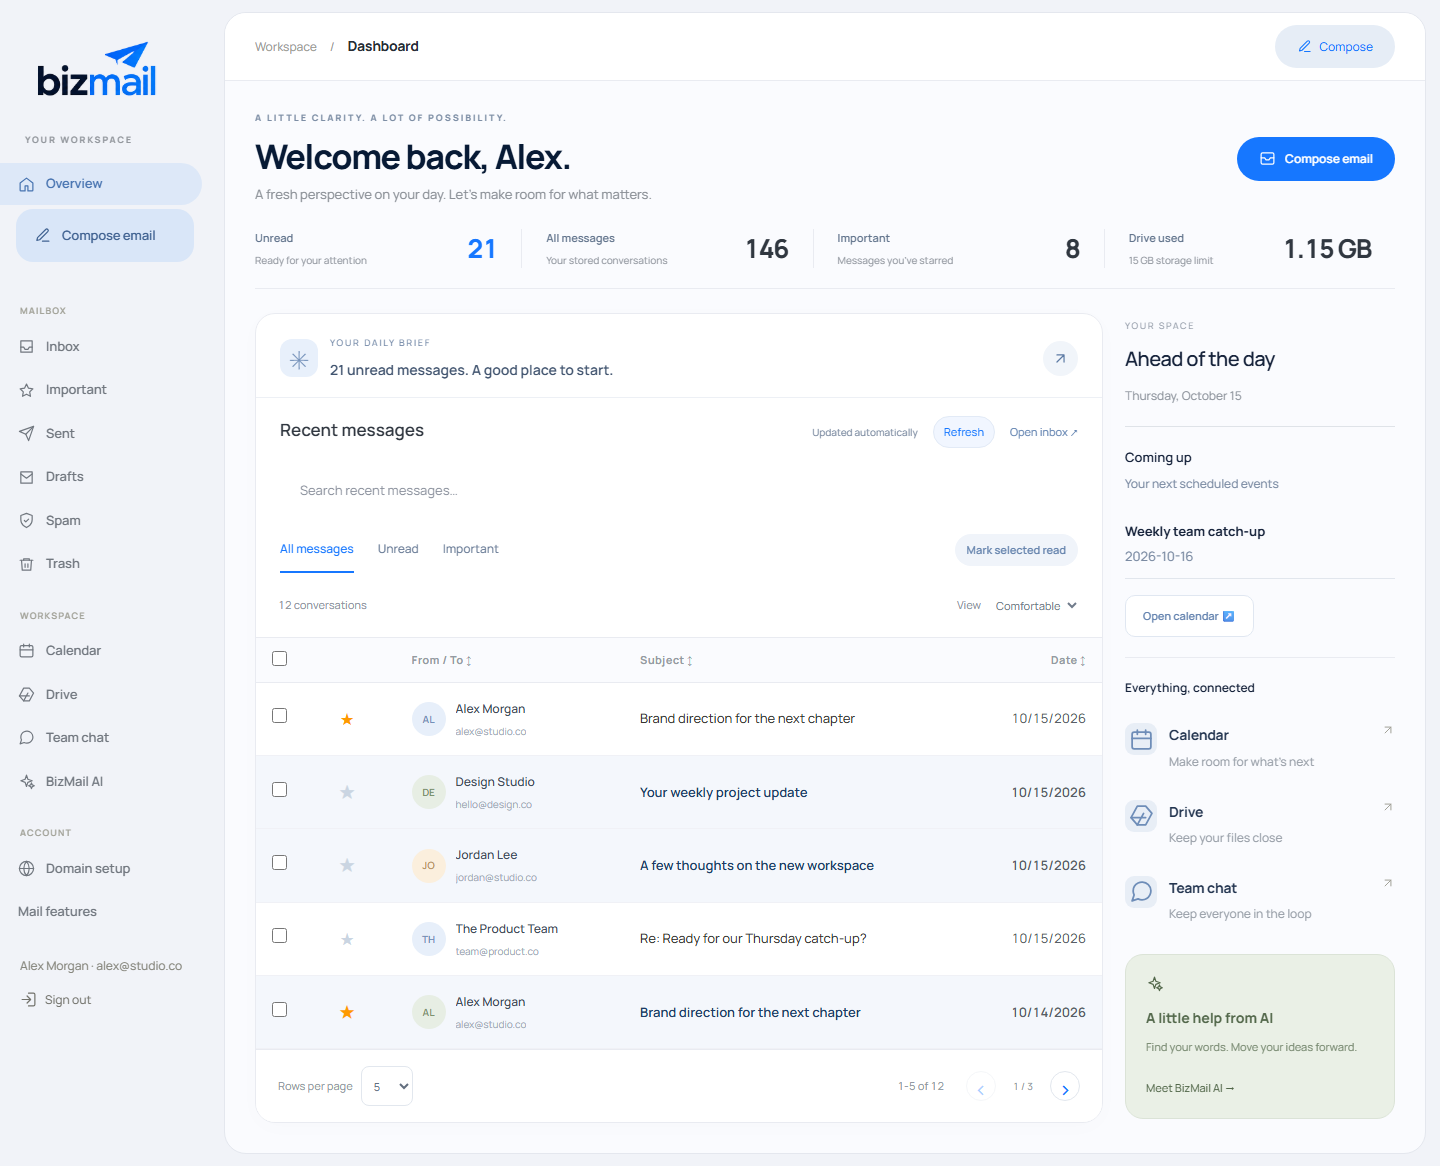
Task: Switch to the Important messages tab
Action: coord(470,549)
